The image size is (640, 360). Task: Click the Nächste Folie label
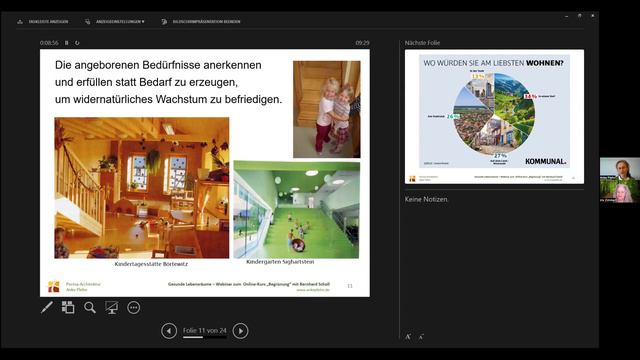click(422, 43)
